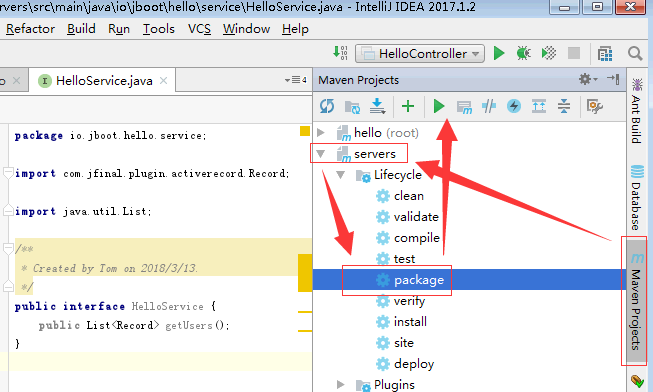This screenshot has width=653, height=392.
Task: Expand the Plugins folder
Action: (341, 385)
